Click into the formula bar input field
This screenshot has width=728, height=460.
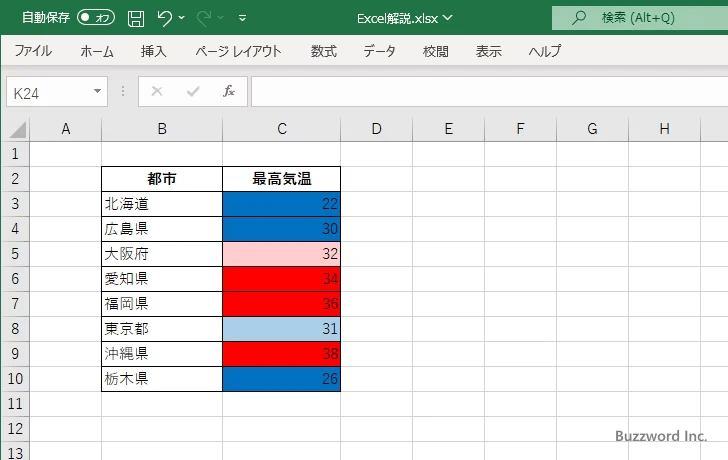coord(489,91)
